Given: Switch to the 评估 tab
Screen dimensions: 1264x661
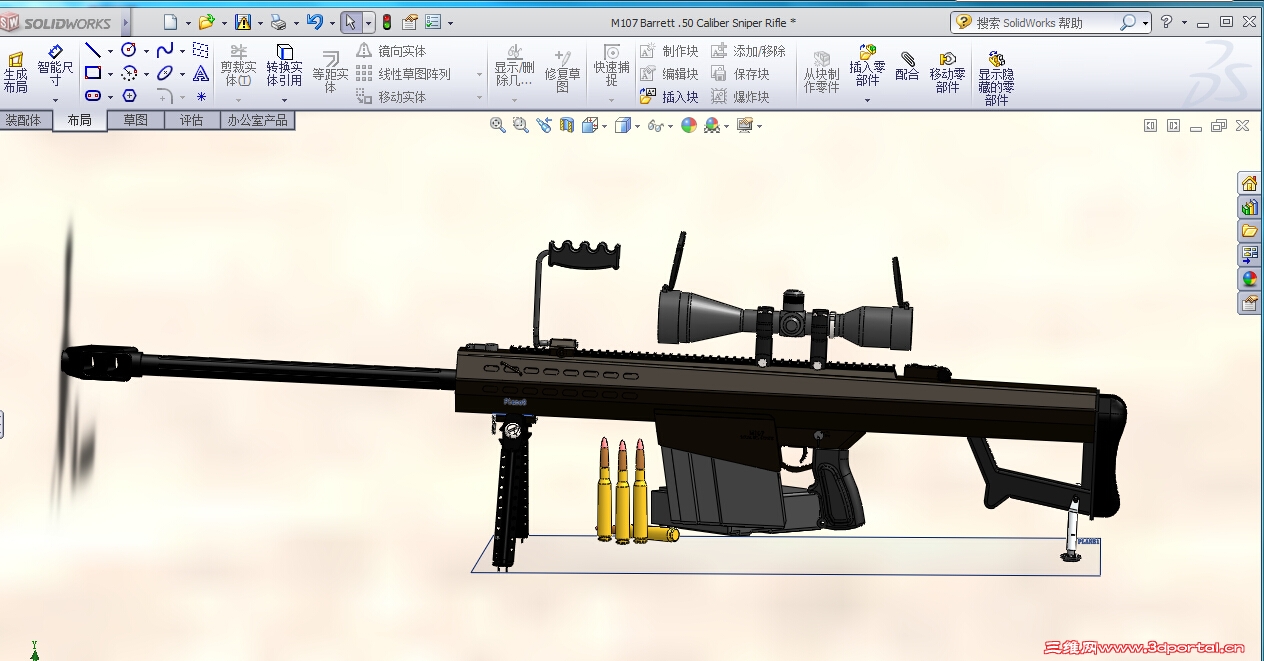Looking at the screenshot, I should (x=191, y=120).
